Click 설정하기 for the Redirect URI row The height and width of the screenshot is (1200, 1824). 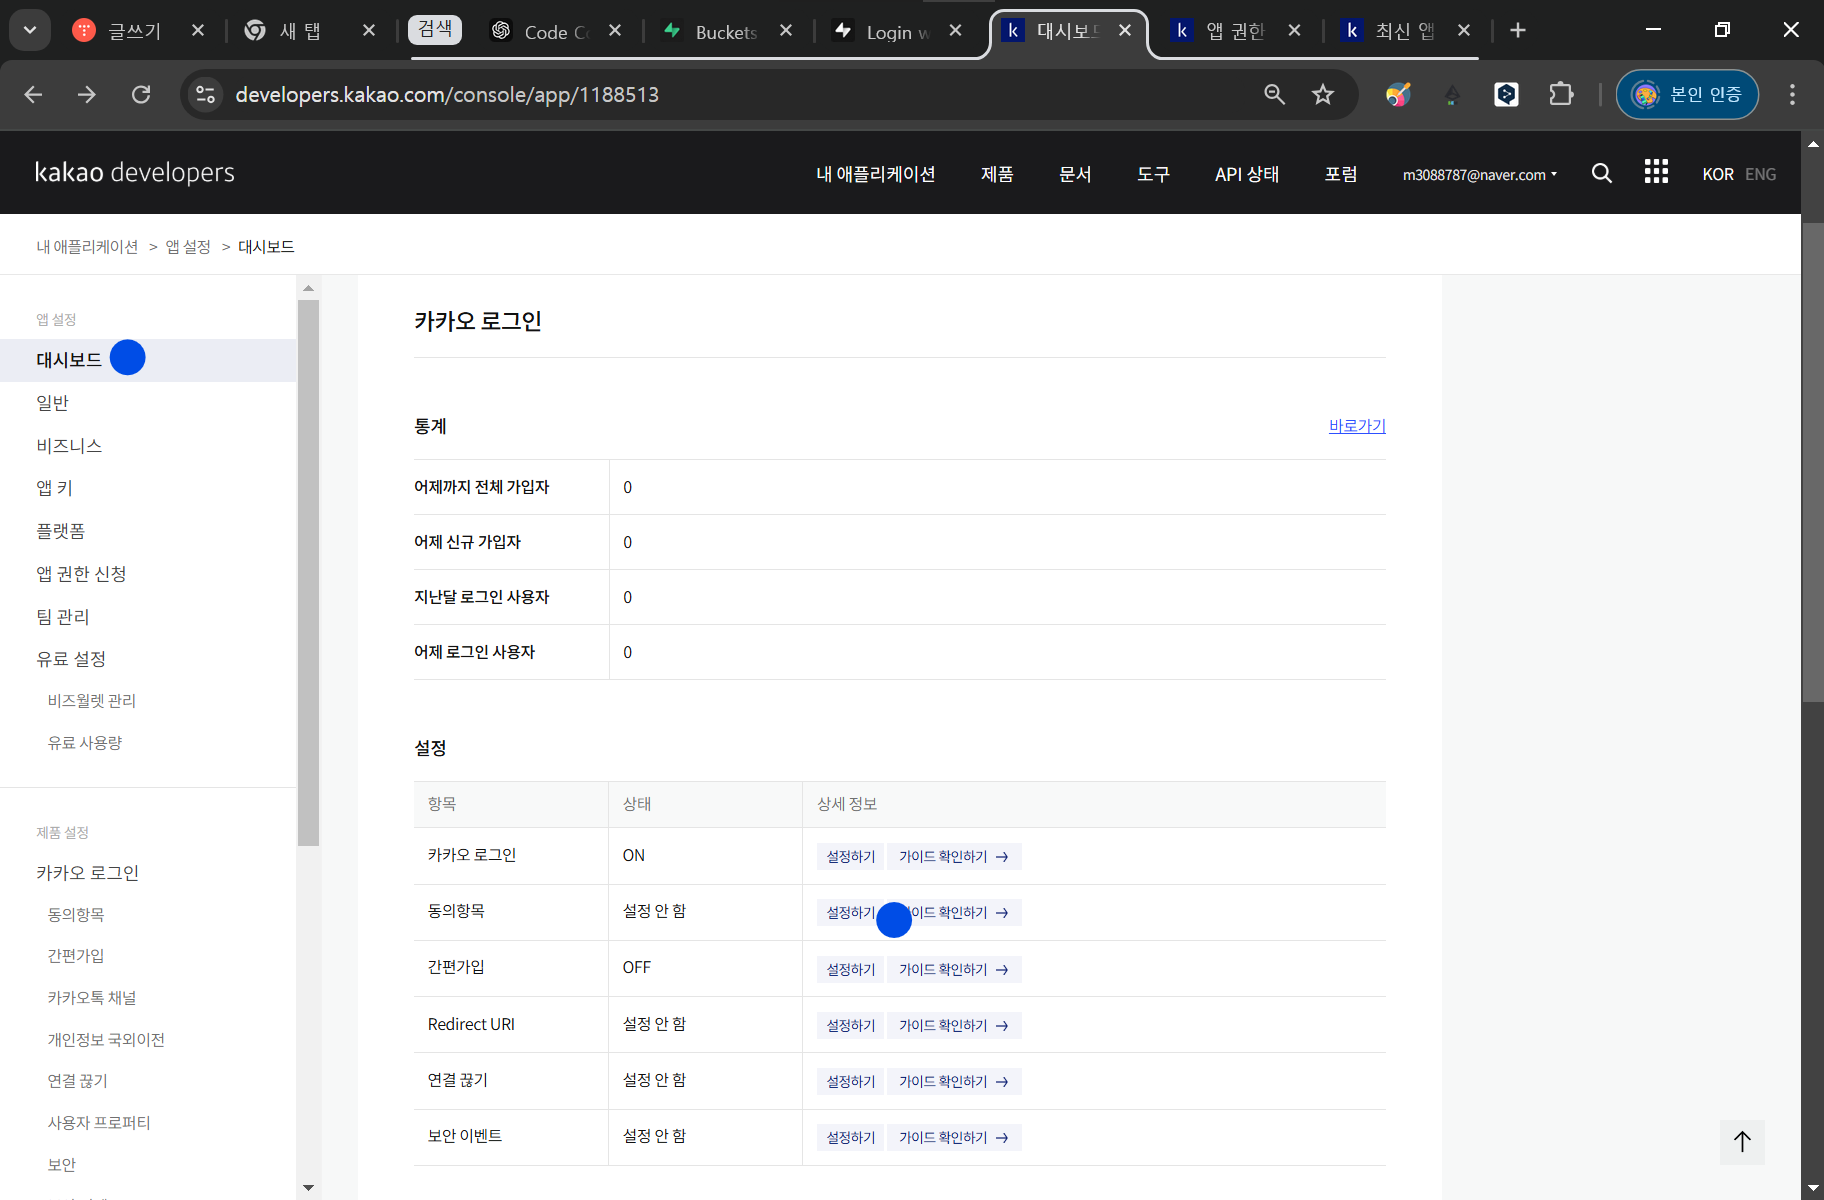pos(850,1025)
